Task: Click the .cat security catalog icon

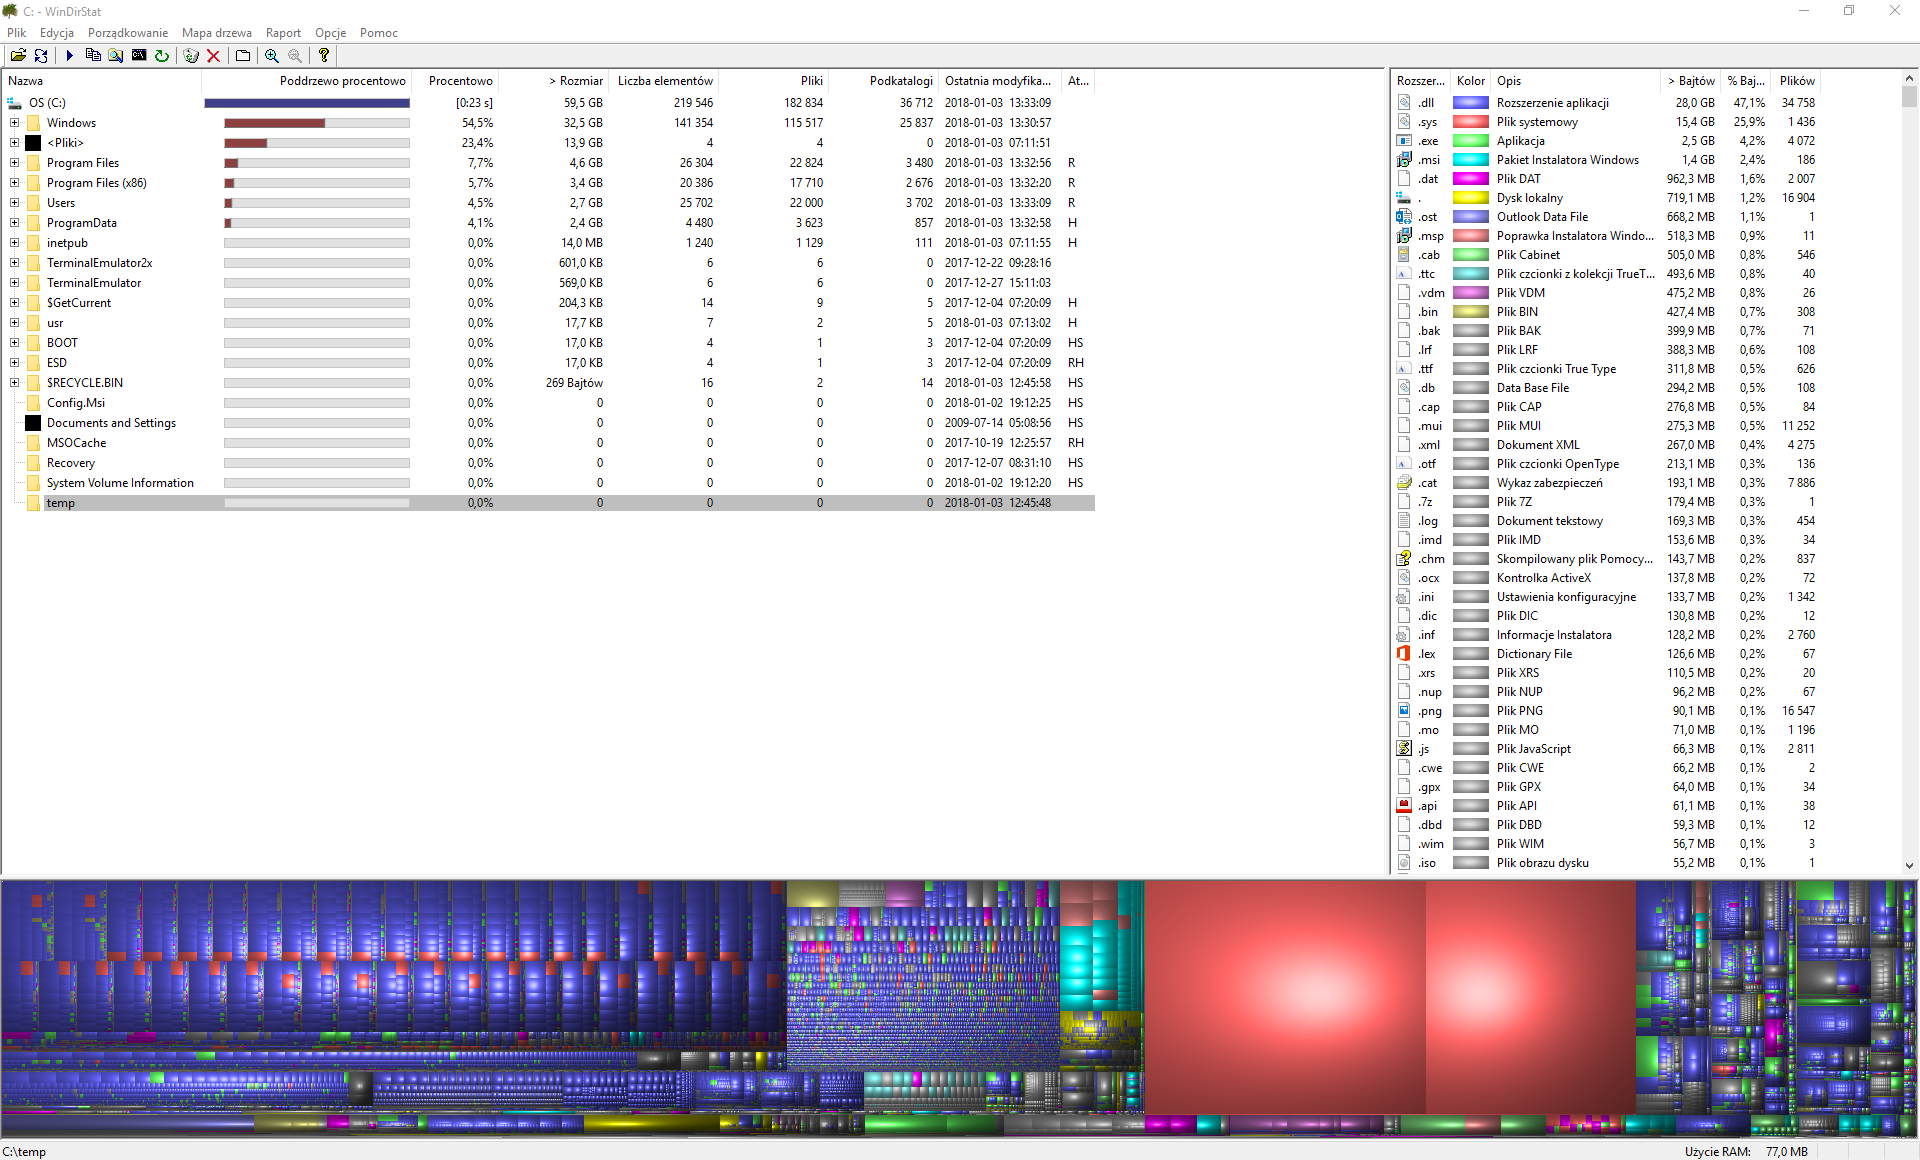Action: (x=1404, y=483)
